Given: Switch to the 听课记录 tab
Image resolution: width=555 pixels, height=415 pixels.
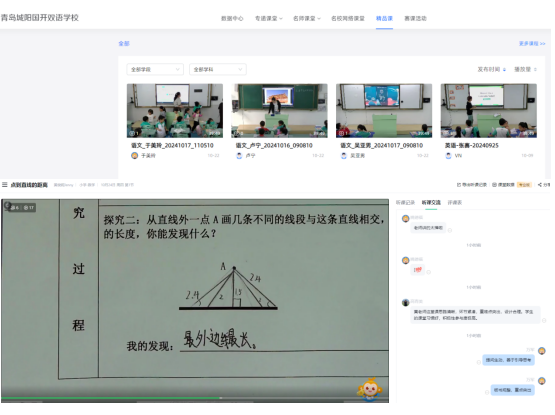Looking at the screenshot, I should click(x=405, y=203).
